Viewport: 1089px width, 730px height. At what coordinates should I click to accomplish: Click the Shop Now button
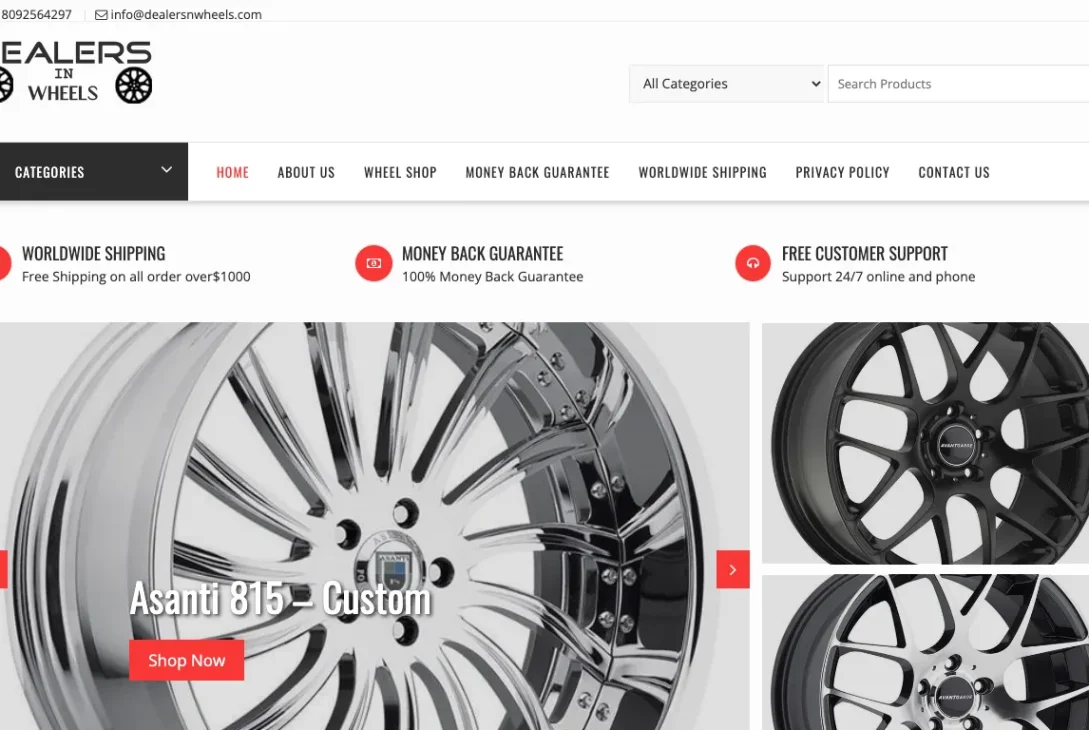(186, 660)
